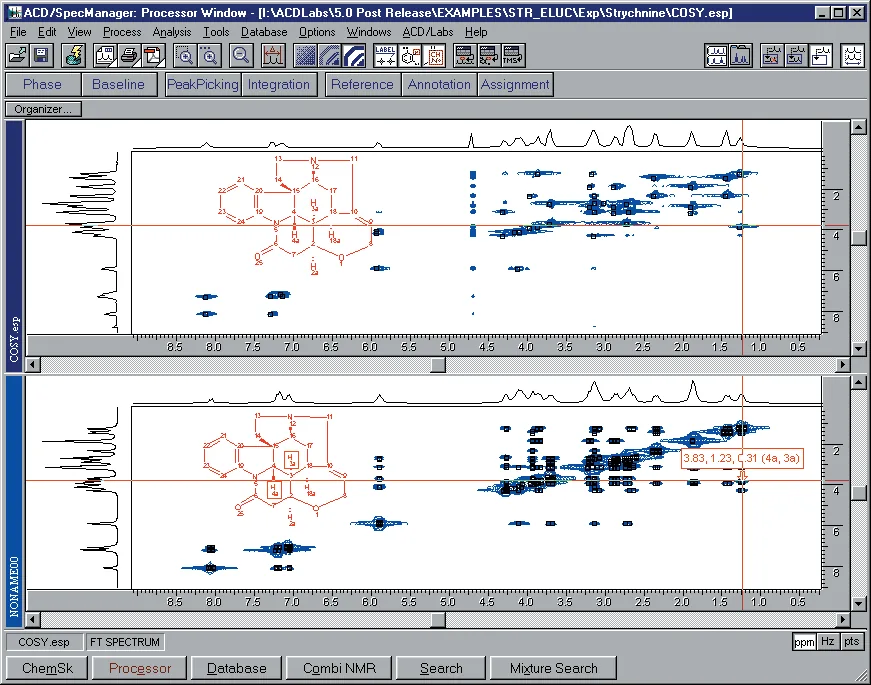Click the Integration button
871x685 pixels.
279,84
